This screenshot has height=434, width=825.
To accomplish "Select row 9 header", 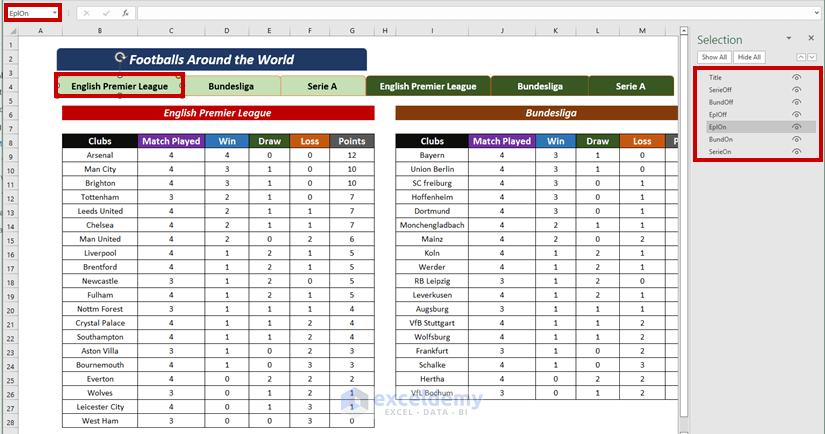I will pyautogui.click(x=11, y=156).
